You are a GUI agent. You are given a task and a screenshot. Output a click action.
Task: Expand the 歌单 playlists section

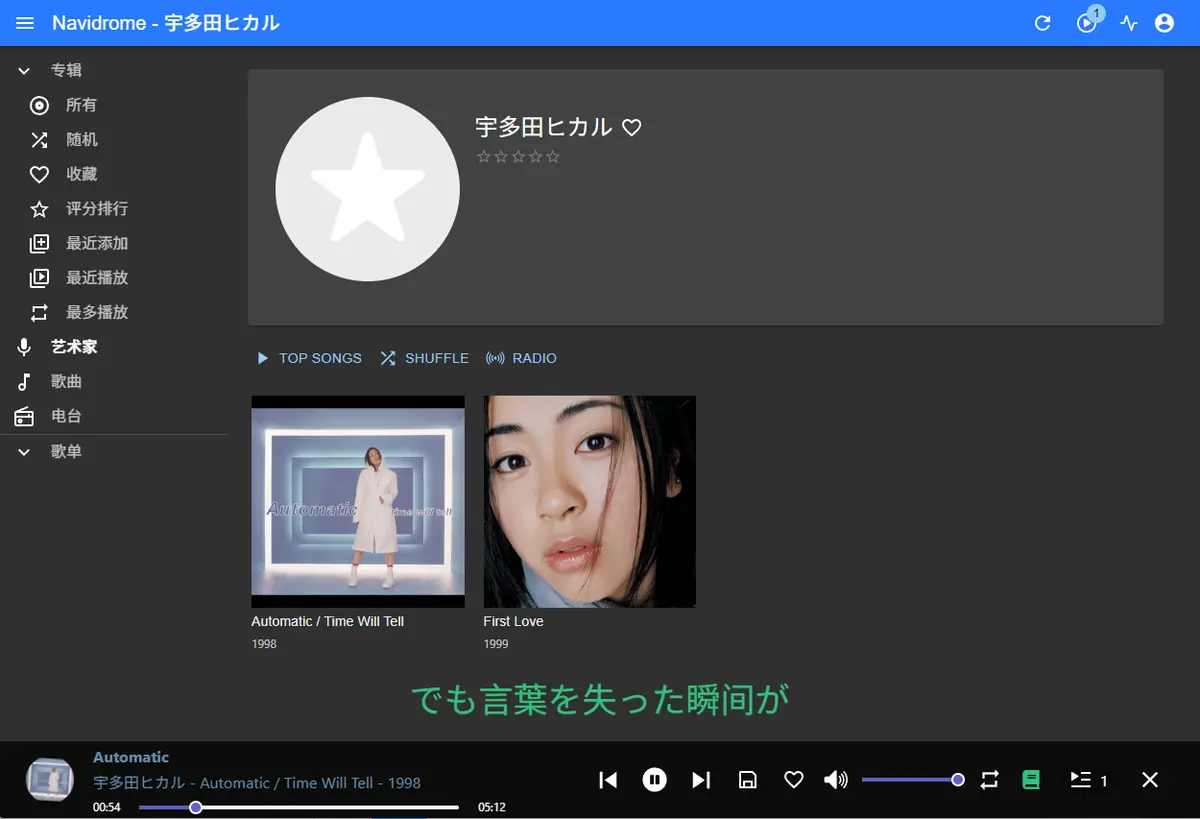pyautogui.click(x=114, y=452)
